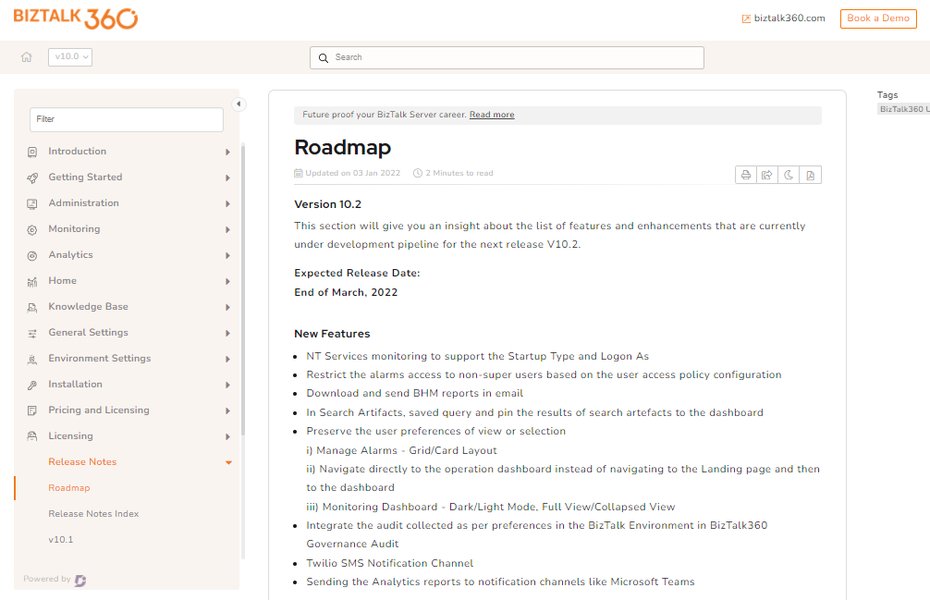Open the v10.1 release notes page
Screen dimensions: 930x600
pyautogui.click(x=60, y=540)
